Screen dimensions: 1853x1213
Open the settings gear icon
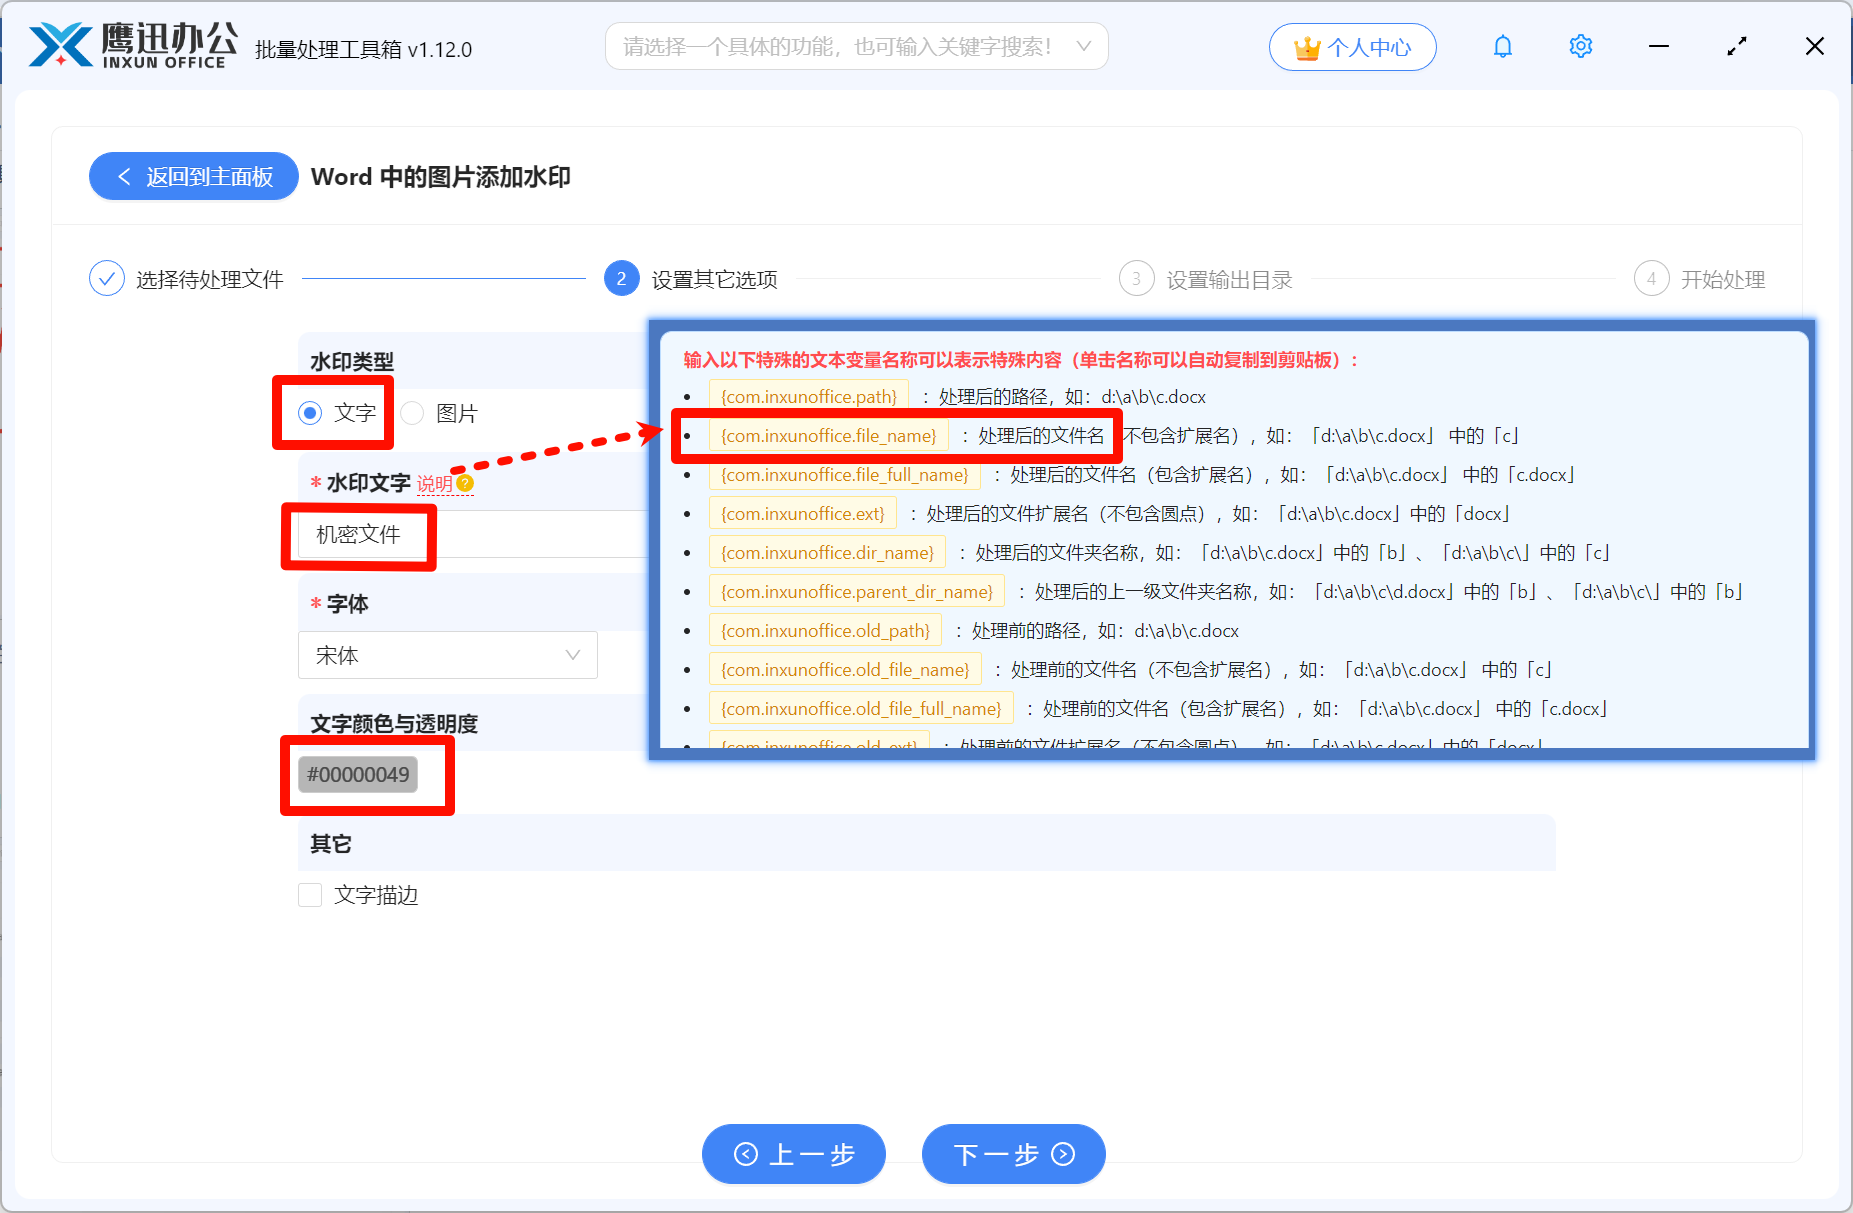1580,46
